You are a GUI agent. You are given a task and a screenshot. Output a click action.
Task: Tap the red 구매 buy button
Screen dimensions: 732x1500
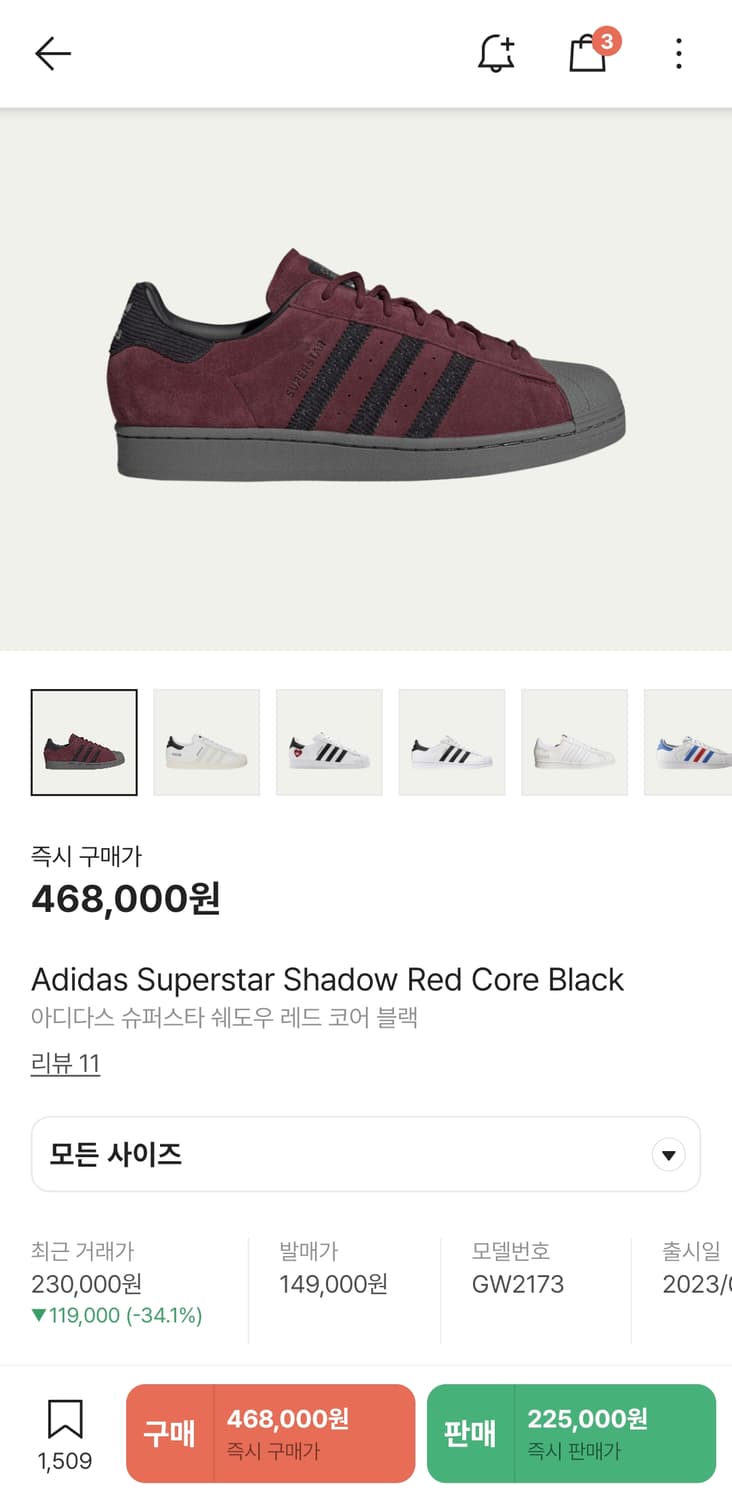270,1433
